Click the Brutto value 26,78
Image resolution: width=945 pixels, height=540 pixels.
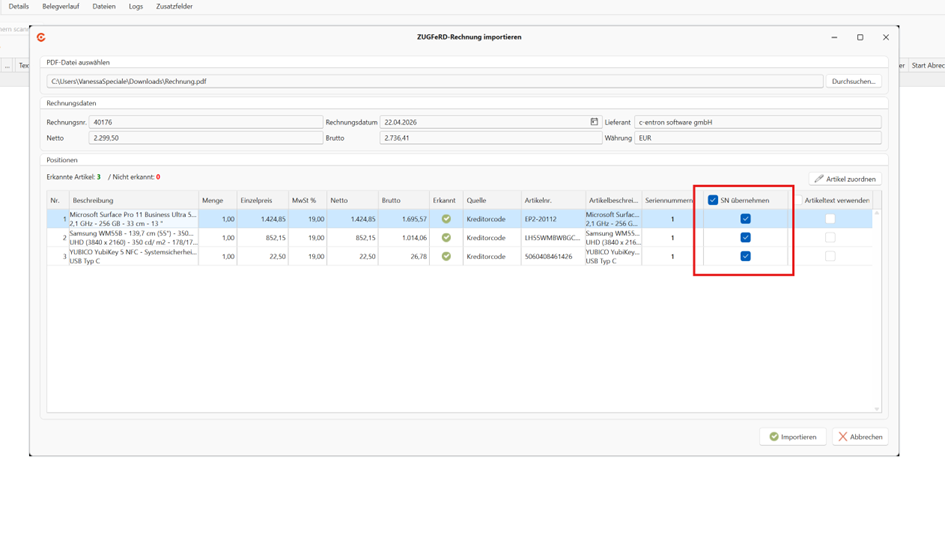(x=418, y=257)
